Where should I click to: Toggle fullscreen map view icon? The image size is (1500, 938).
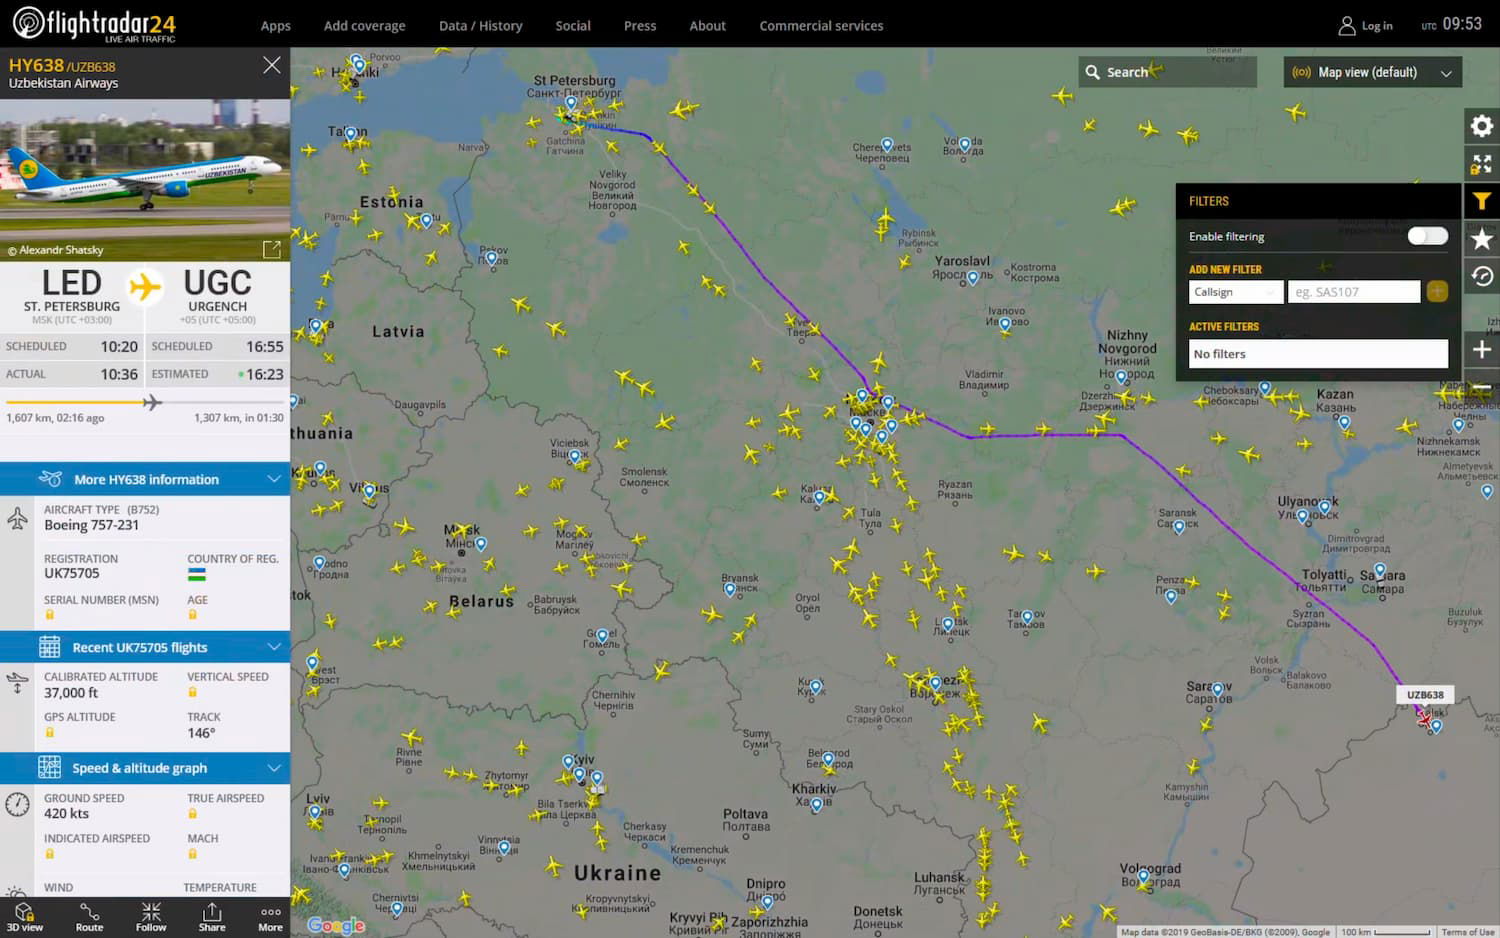(1482, 163)
